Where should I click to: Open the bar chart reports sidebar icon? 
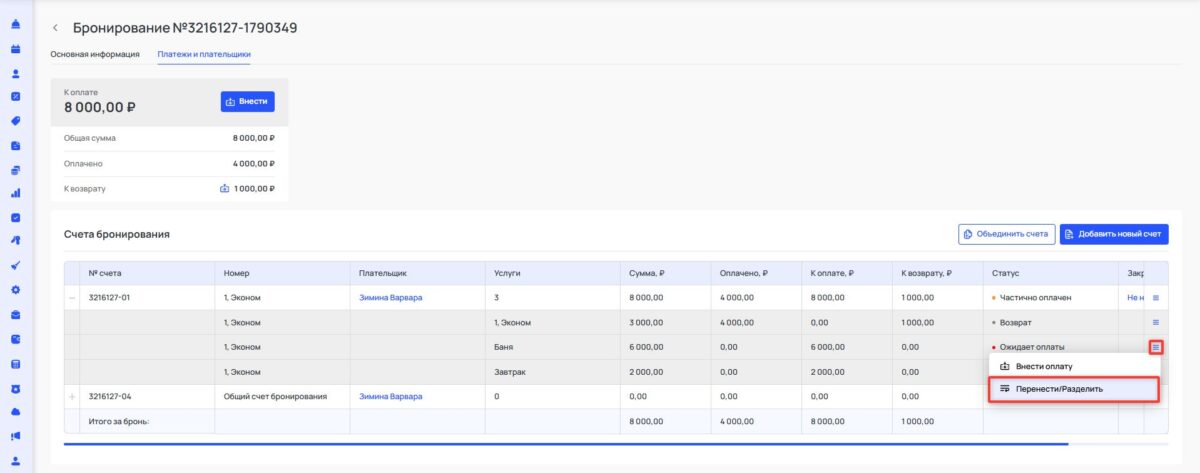tap(15, 193)
